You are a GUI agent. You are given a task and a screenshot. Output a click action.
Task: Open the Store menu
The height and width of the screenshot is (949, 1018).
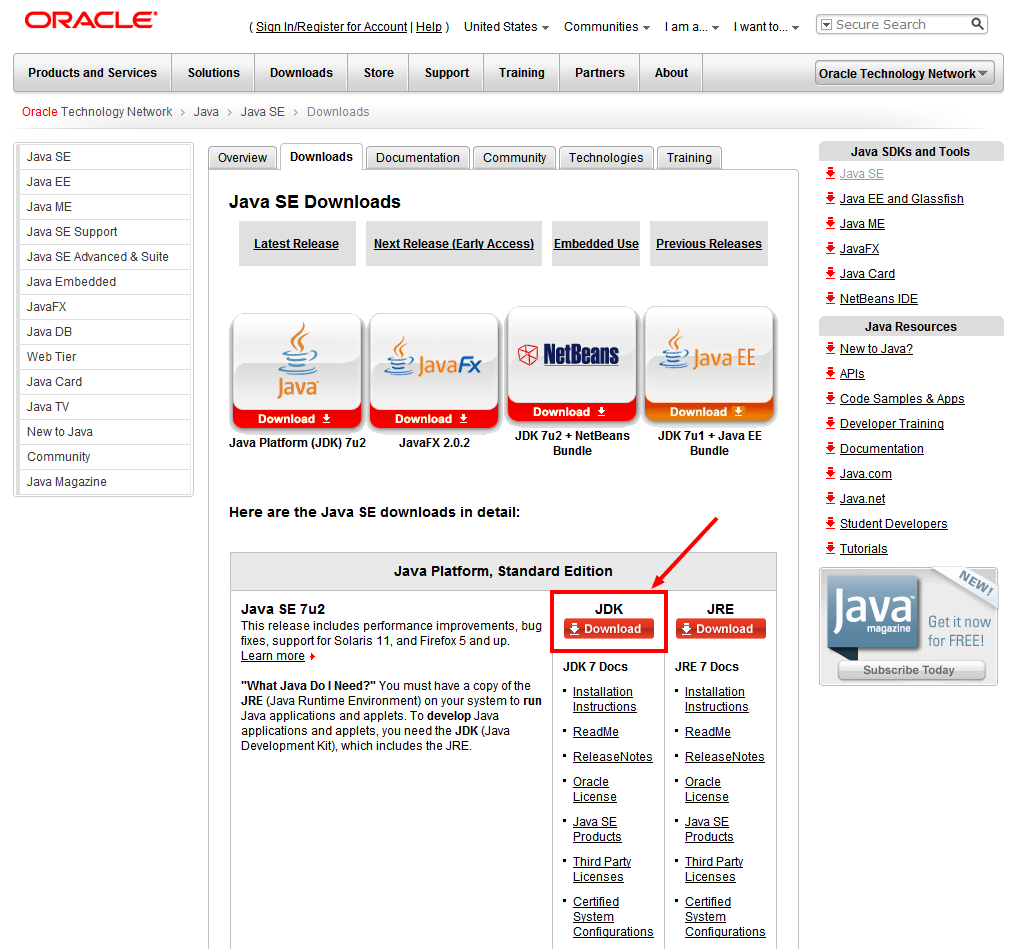click(x=379, y=73)
